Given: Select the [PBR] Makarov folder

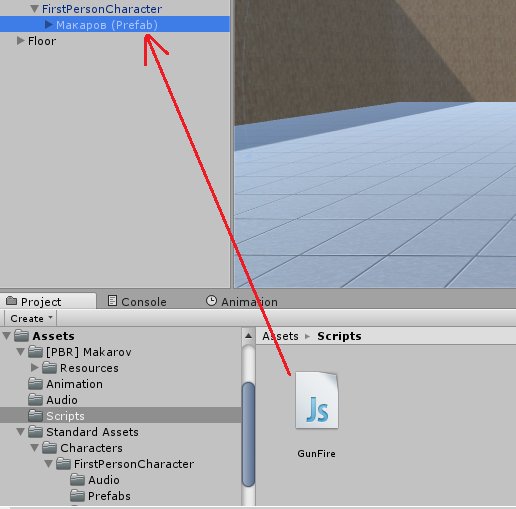Looking at the screenshot, I should pos(89,352).
